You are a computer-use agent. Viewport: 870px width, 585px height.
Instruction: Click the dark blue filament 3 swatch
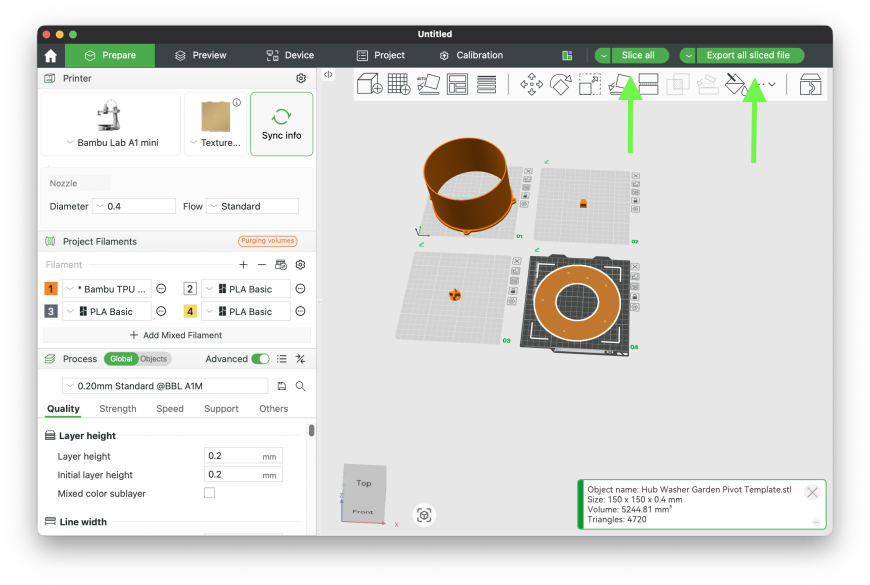pyautogui.click(x=50, y=311)
